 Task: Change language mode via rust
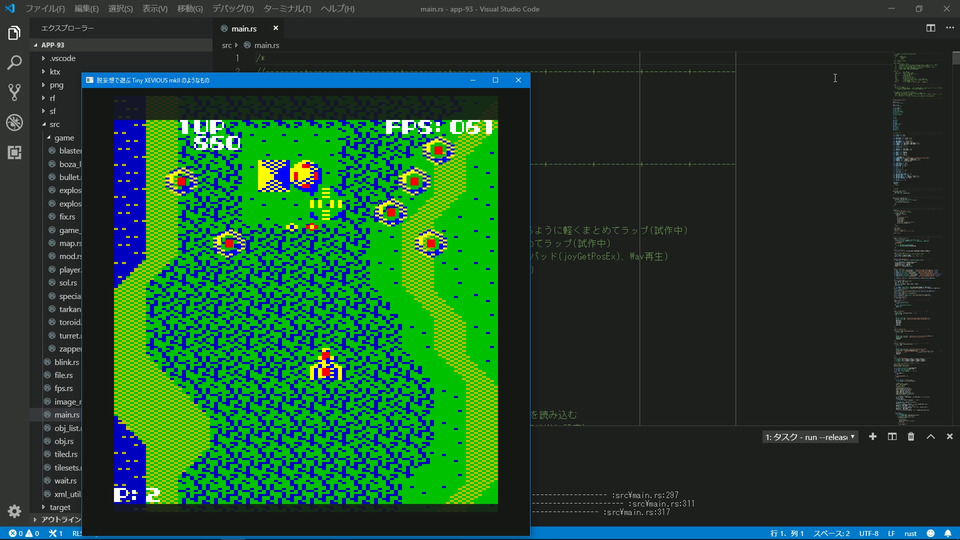(x=910, y=533)
